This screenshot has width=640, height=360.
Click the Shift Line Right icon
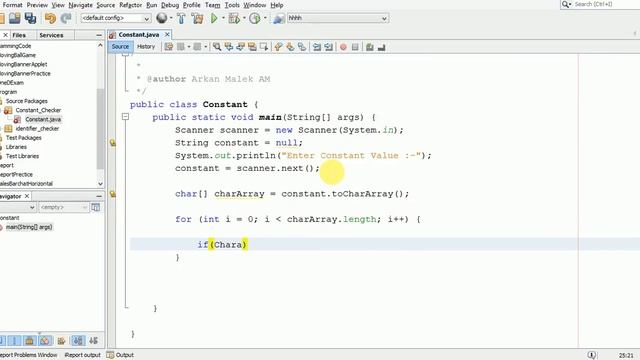(x=329, y=47)
